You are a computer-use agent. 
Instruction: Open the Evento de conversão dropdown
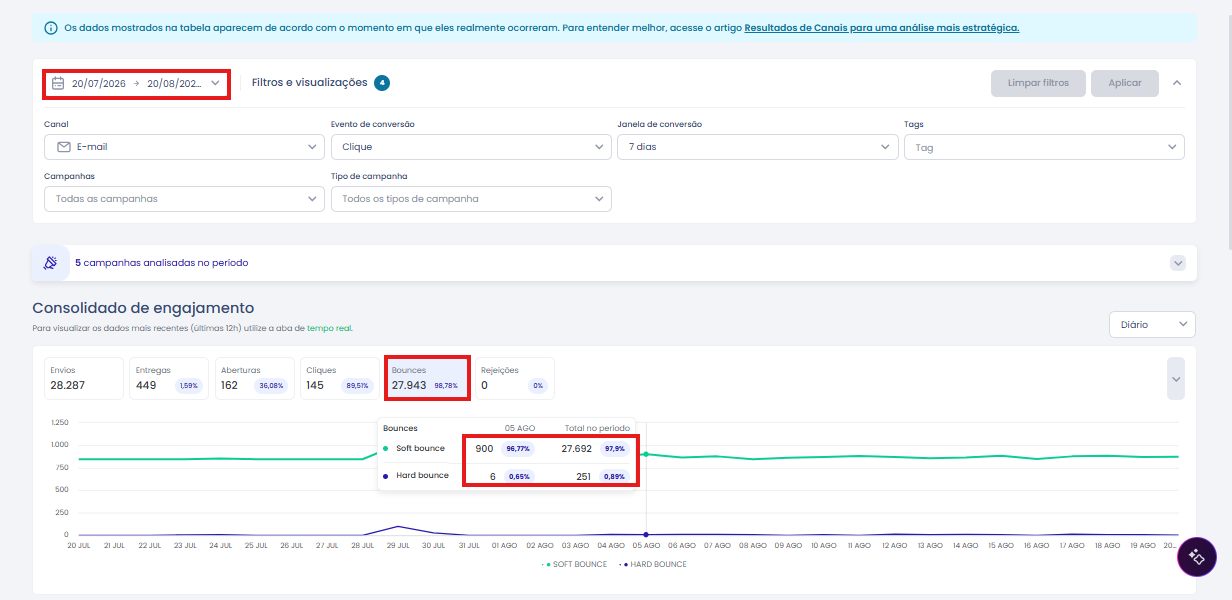[471, 147]
